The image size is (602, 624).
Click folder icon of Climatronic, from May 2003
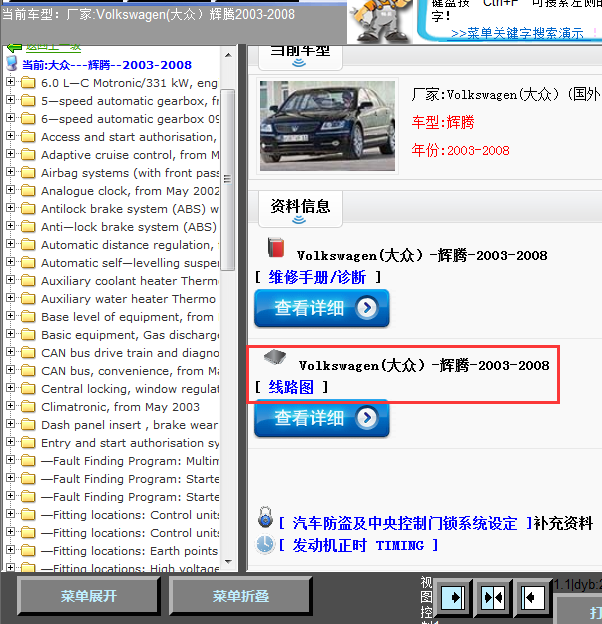click(x=28, y=407)
